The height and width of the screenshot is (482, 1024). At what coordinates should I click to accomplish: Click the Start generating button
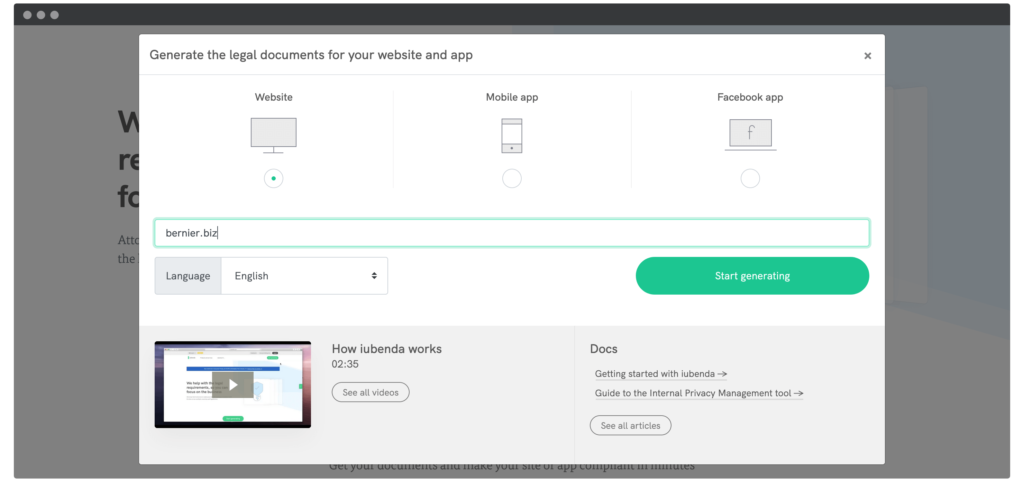752,276
